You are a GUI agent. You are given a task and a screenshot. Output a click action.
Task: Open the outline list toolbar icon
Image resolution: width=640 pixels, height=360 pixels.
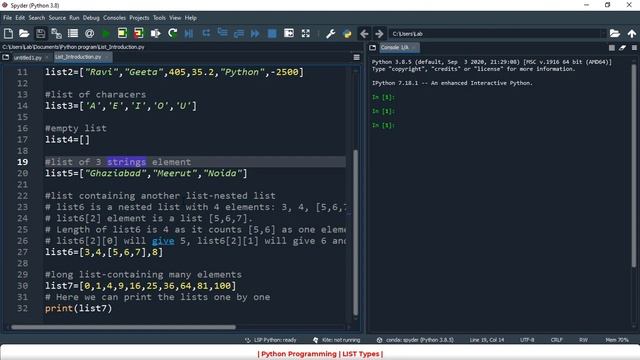point(73,33)
